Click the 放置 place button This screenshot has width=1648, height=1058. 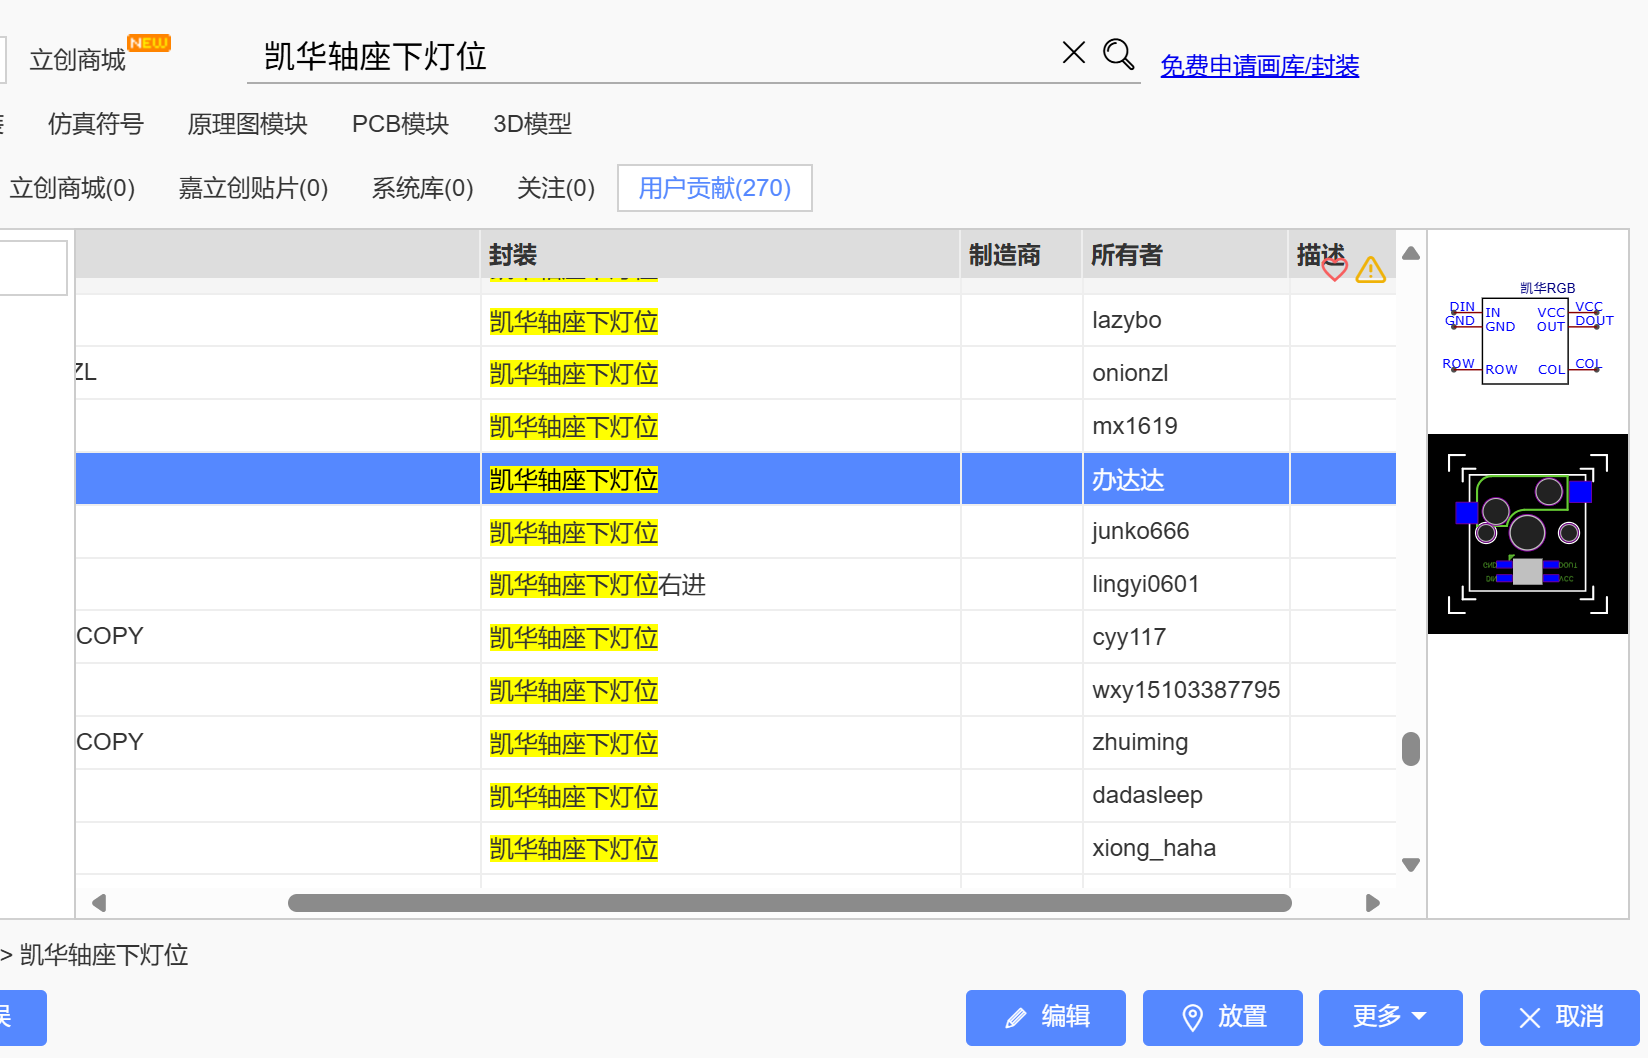pyautogui.click(x=1223, y=1018)
